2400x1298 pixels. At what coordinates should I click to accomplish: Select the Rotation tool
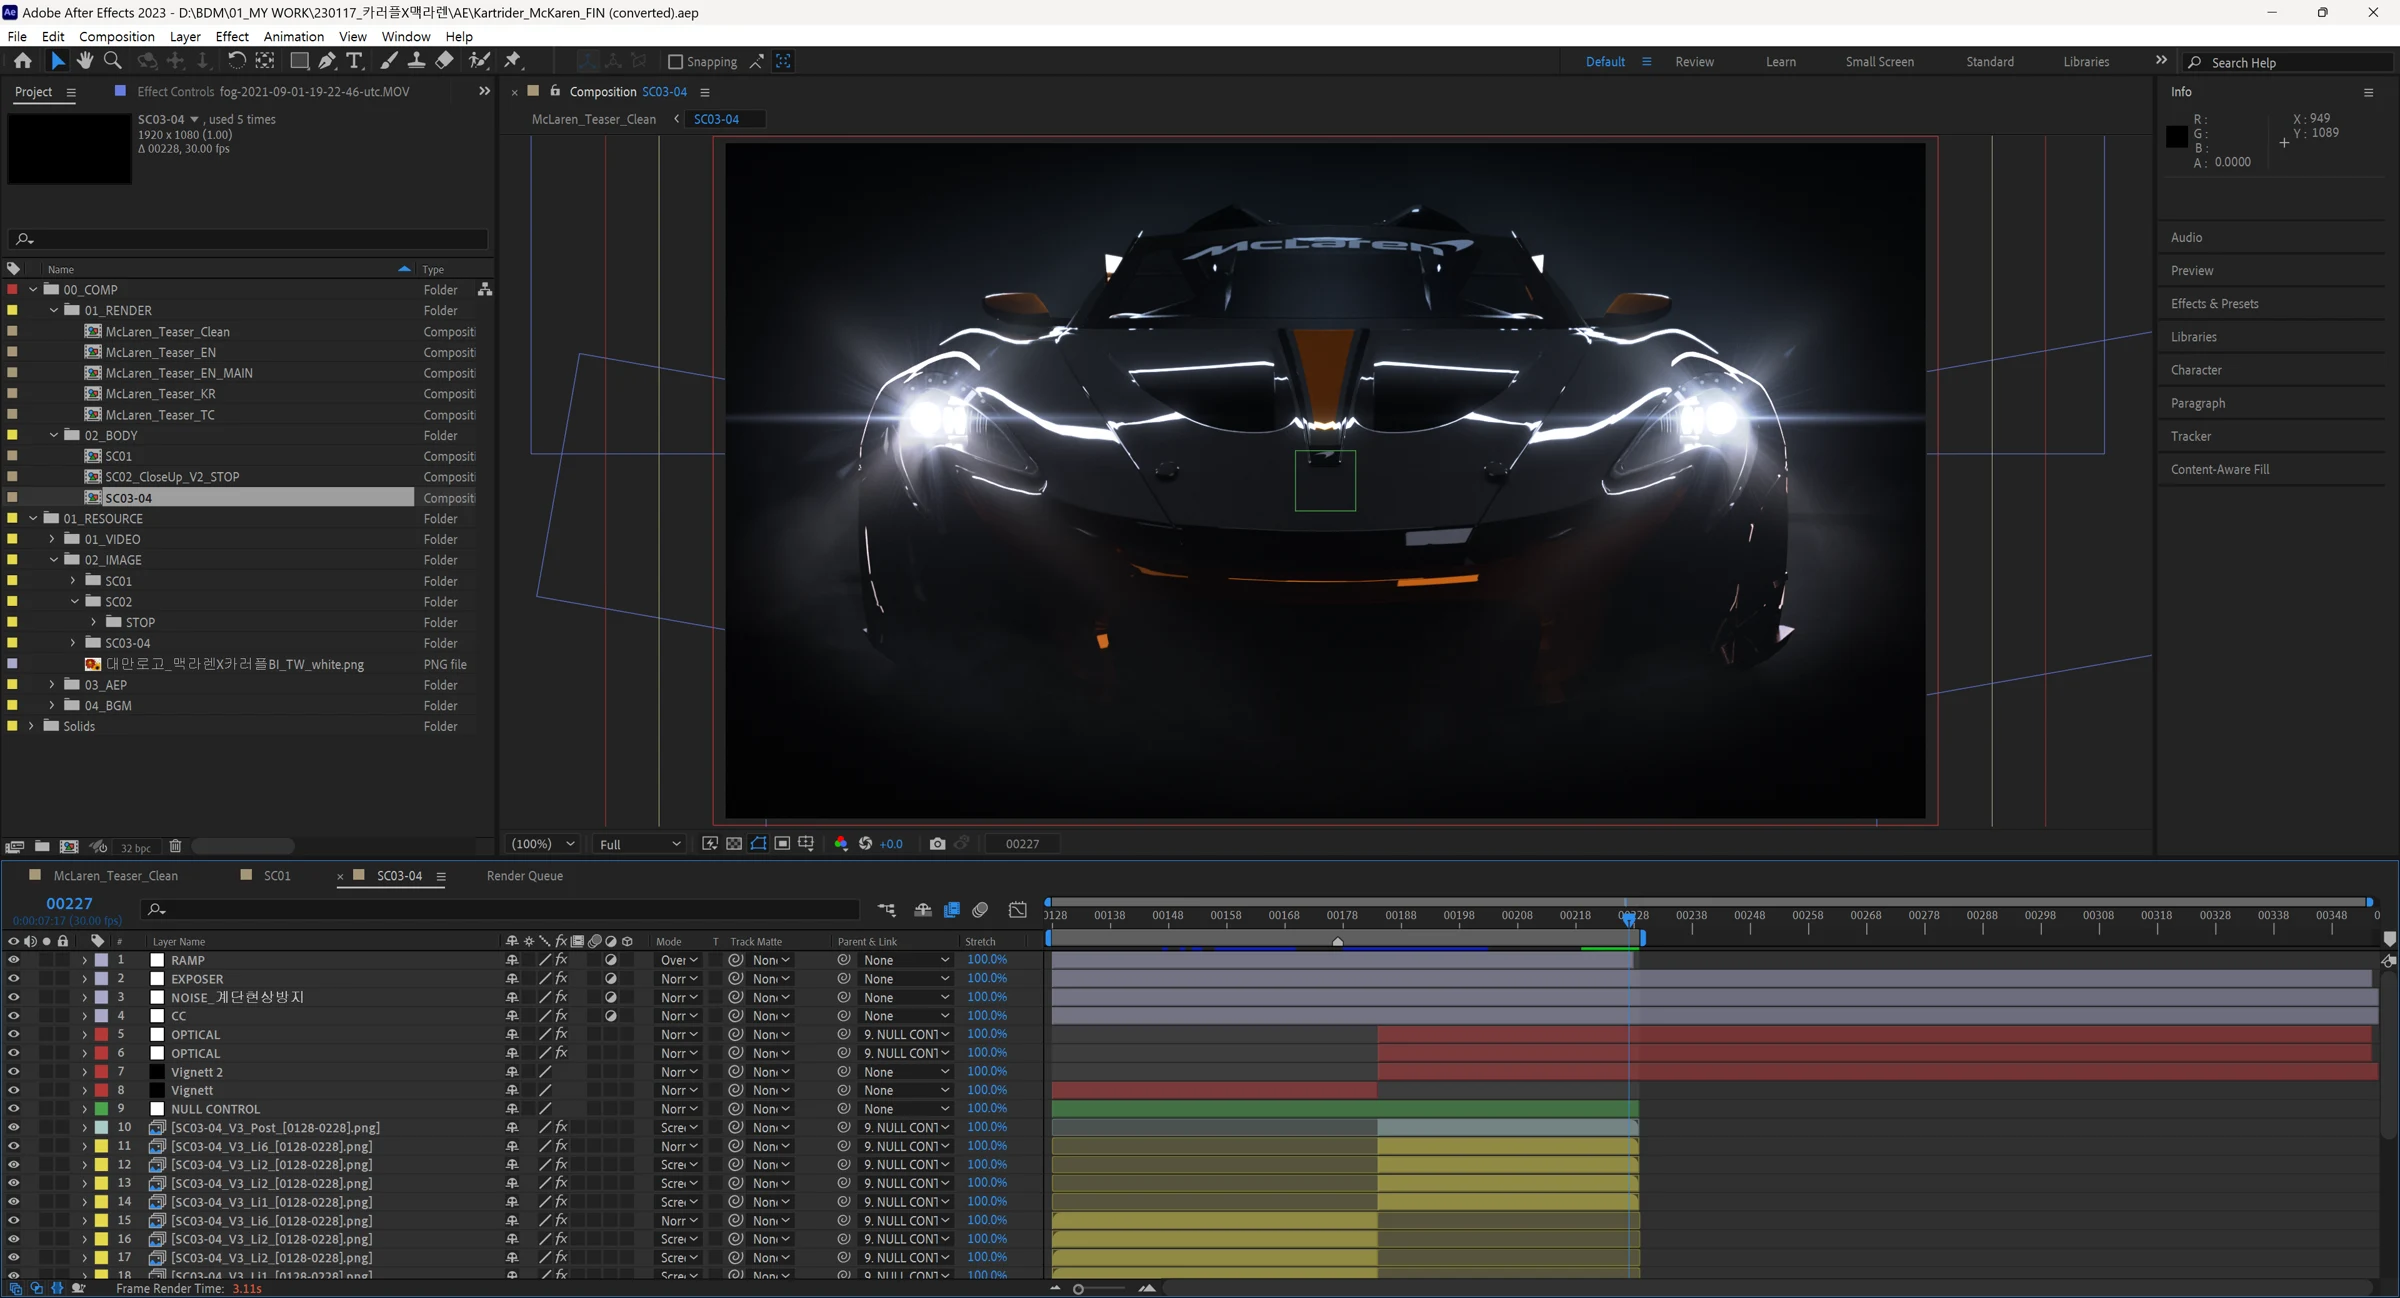[x=236, y=61]
